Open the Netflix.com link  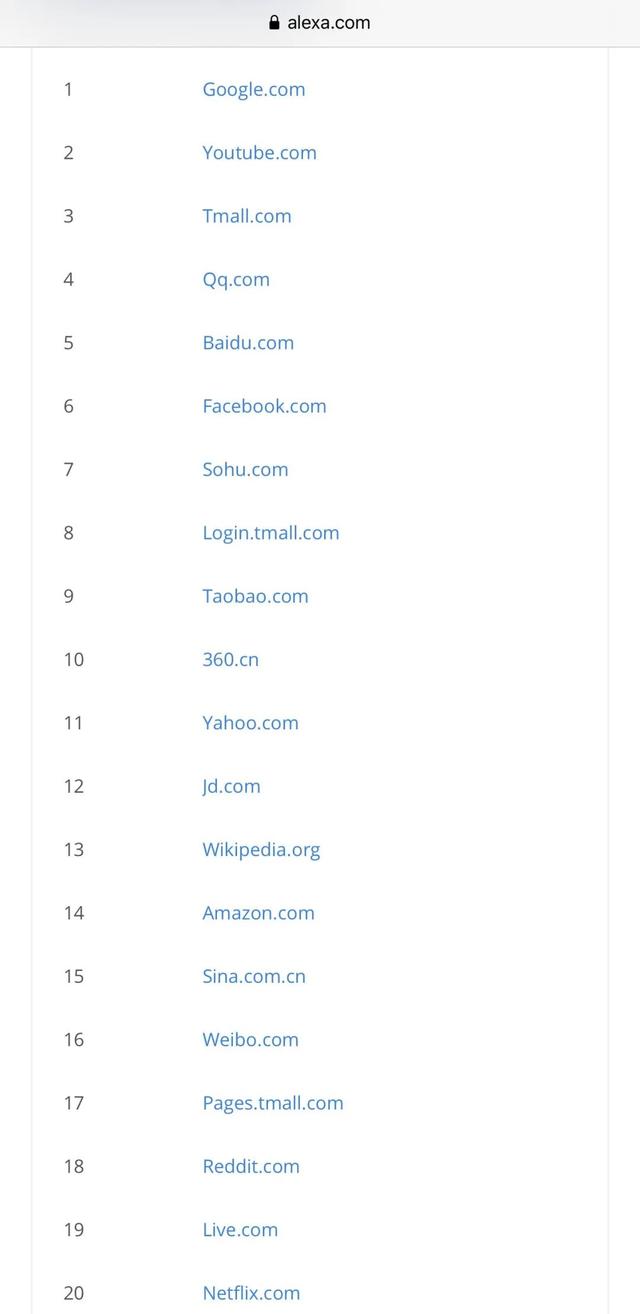[x=251, y=1293]
